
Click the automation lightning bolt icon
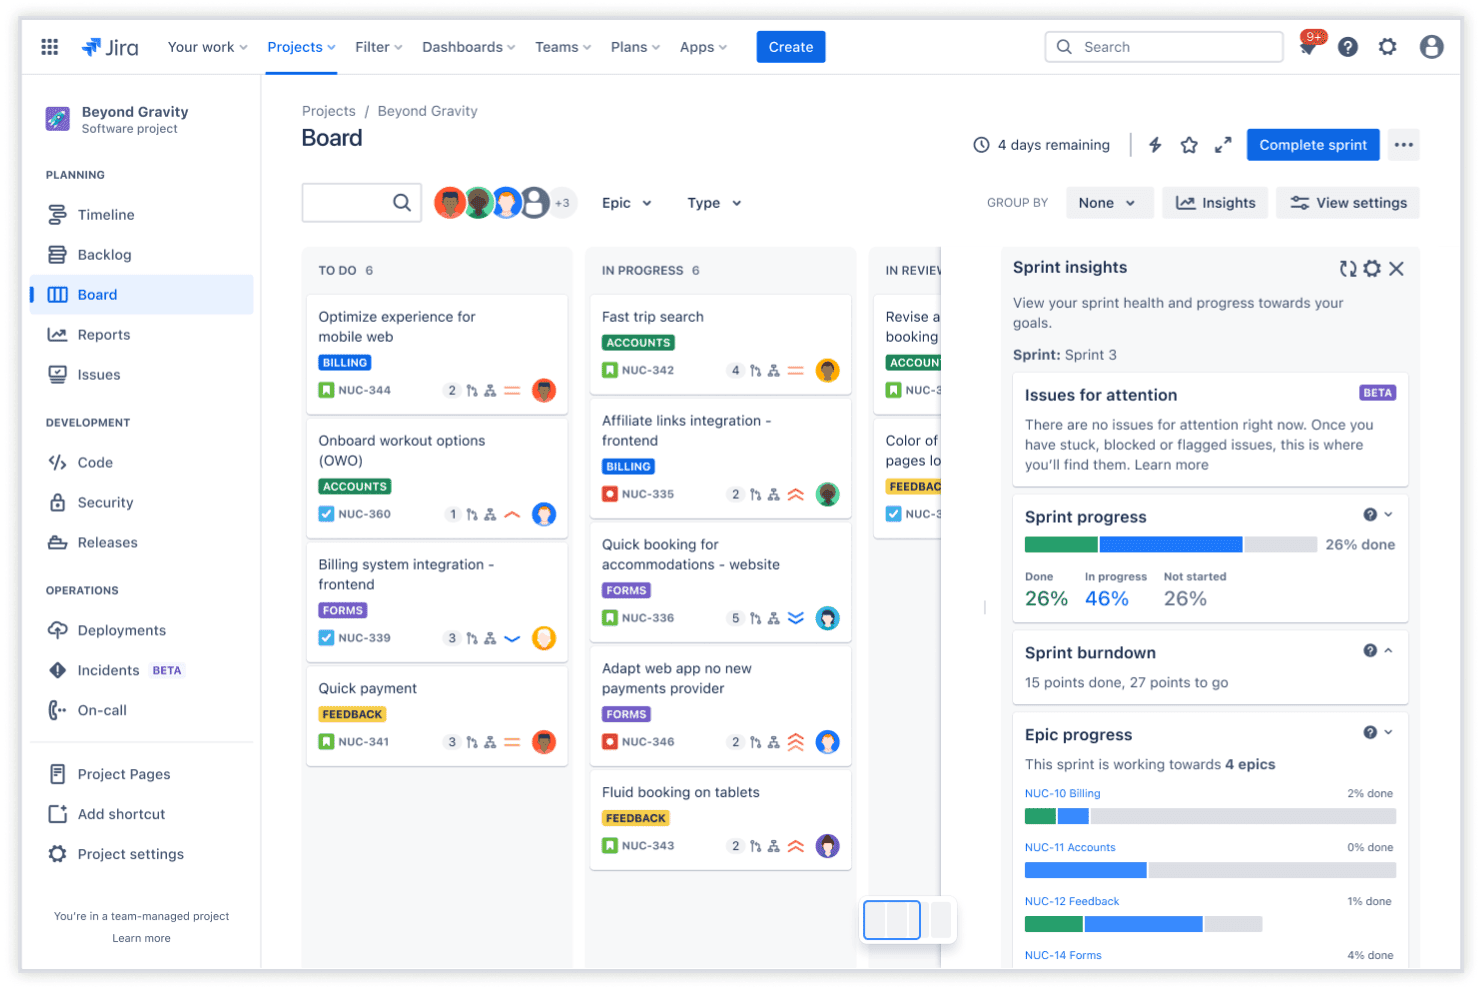click(1155, 145)
